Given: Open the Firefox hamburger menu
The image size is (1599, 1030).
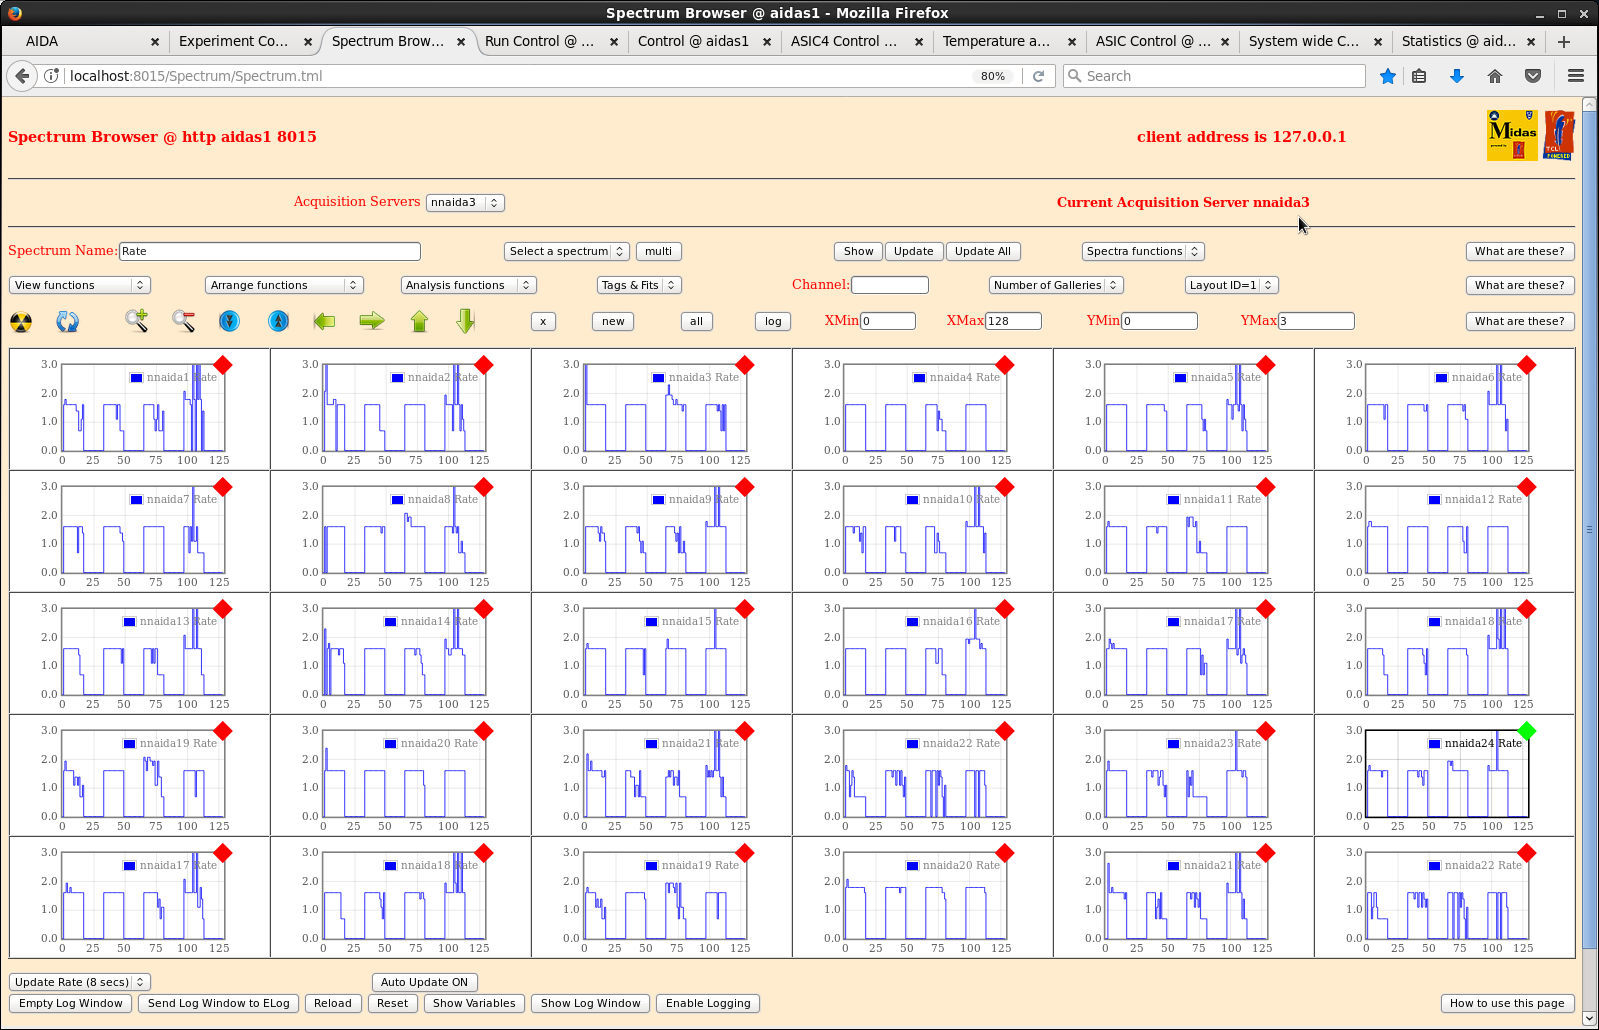Looking at the screenshot, I should coord(1576,76).
